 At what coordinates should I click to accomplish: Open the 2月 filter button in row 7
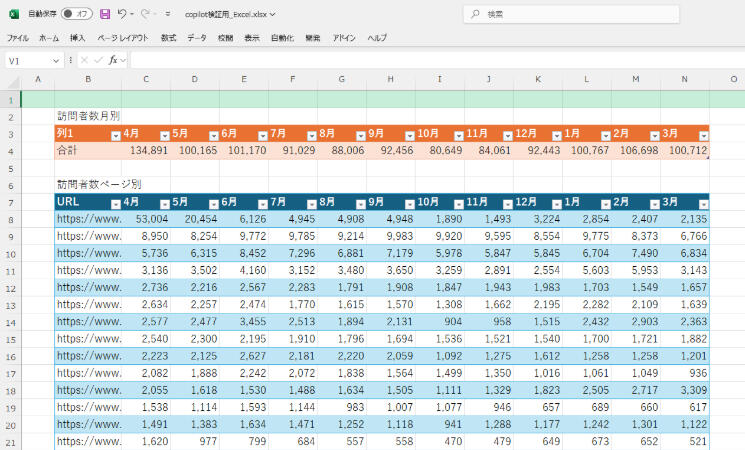tap(655, 204)
